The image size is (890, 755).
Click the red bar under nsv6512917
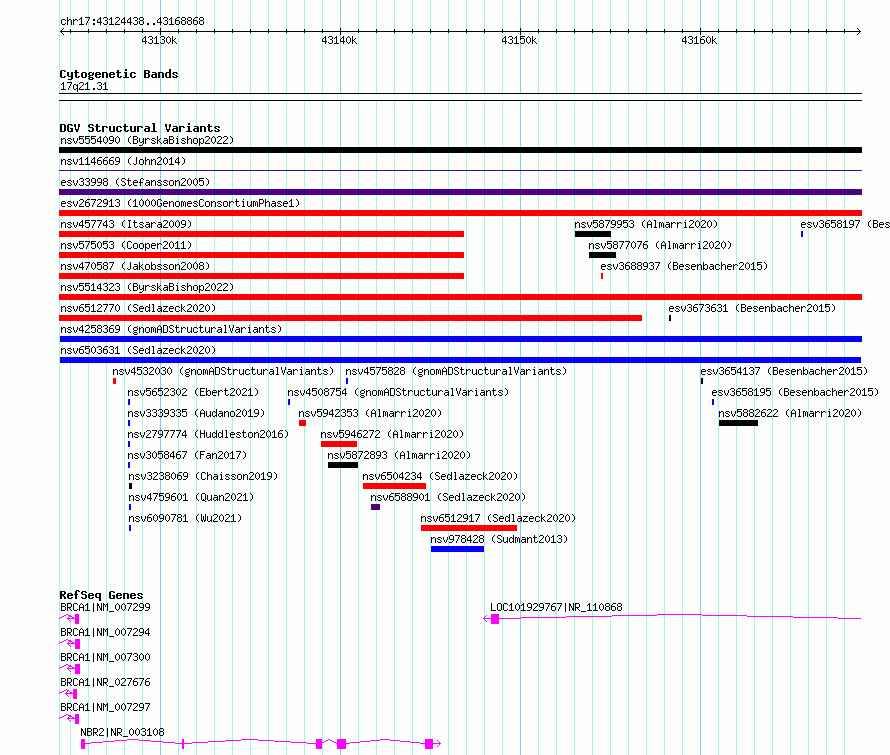coord(469,528)
